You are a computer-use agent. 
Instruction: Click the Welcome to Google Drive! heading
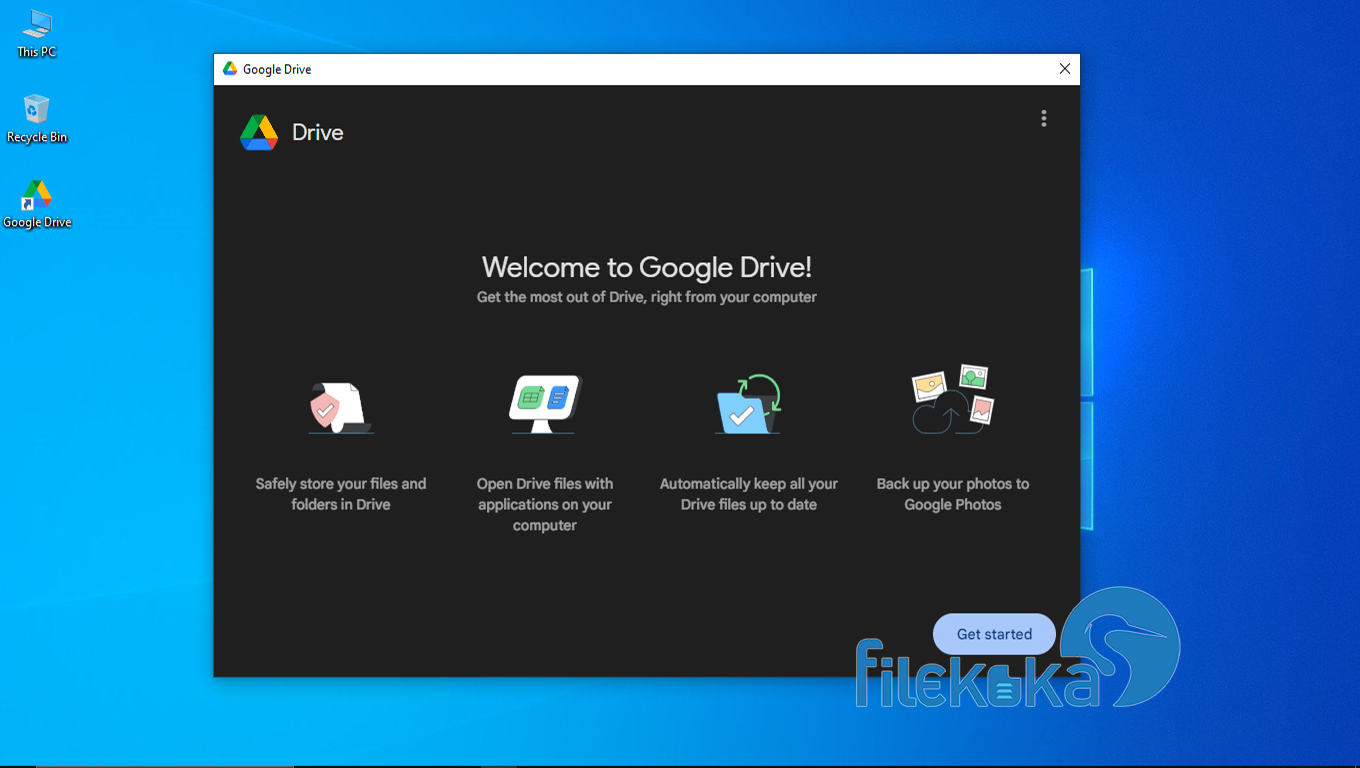[x=647, y=267]
